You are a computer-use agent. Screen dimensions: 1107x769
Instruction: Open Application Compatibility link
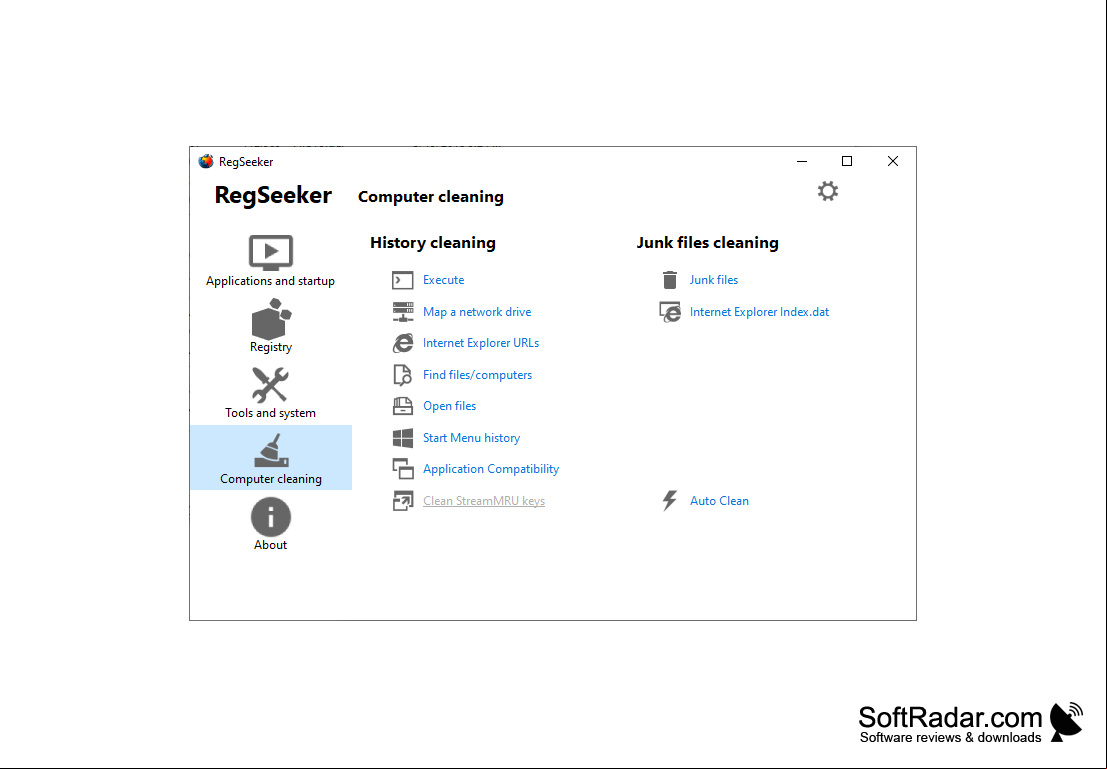point(491,469)
